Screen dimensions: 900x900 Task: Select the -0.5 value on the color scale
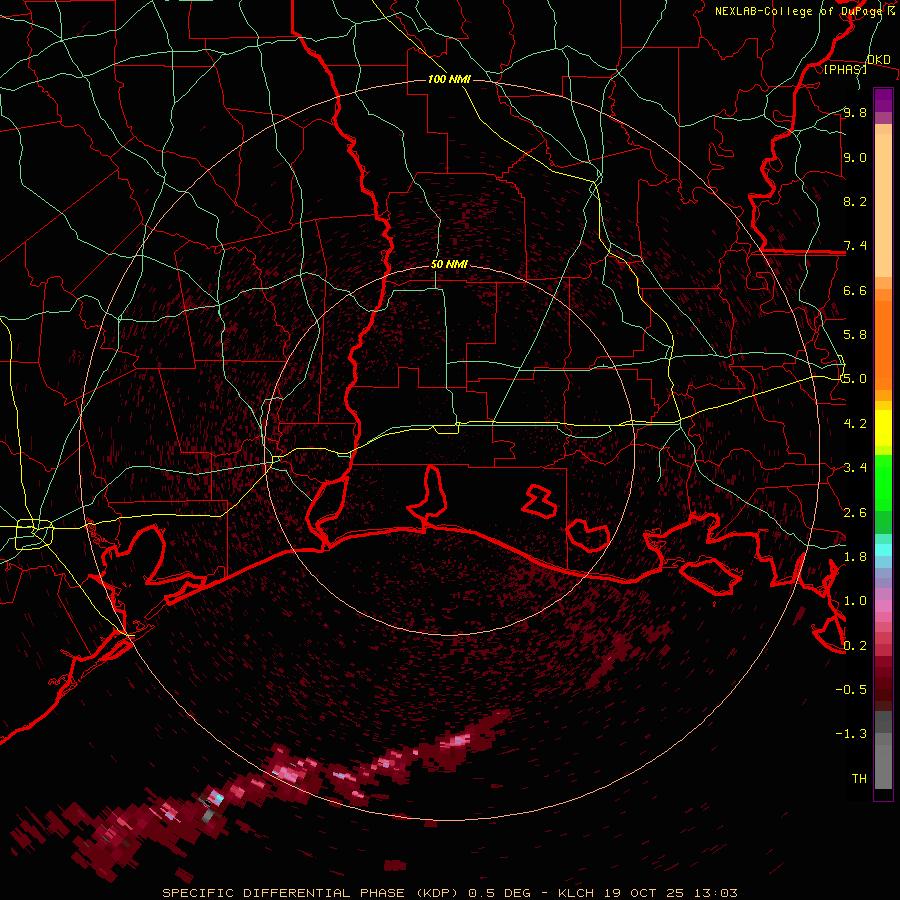click(x=851, y=689)
